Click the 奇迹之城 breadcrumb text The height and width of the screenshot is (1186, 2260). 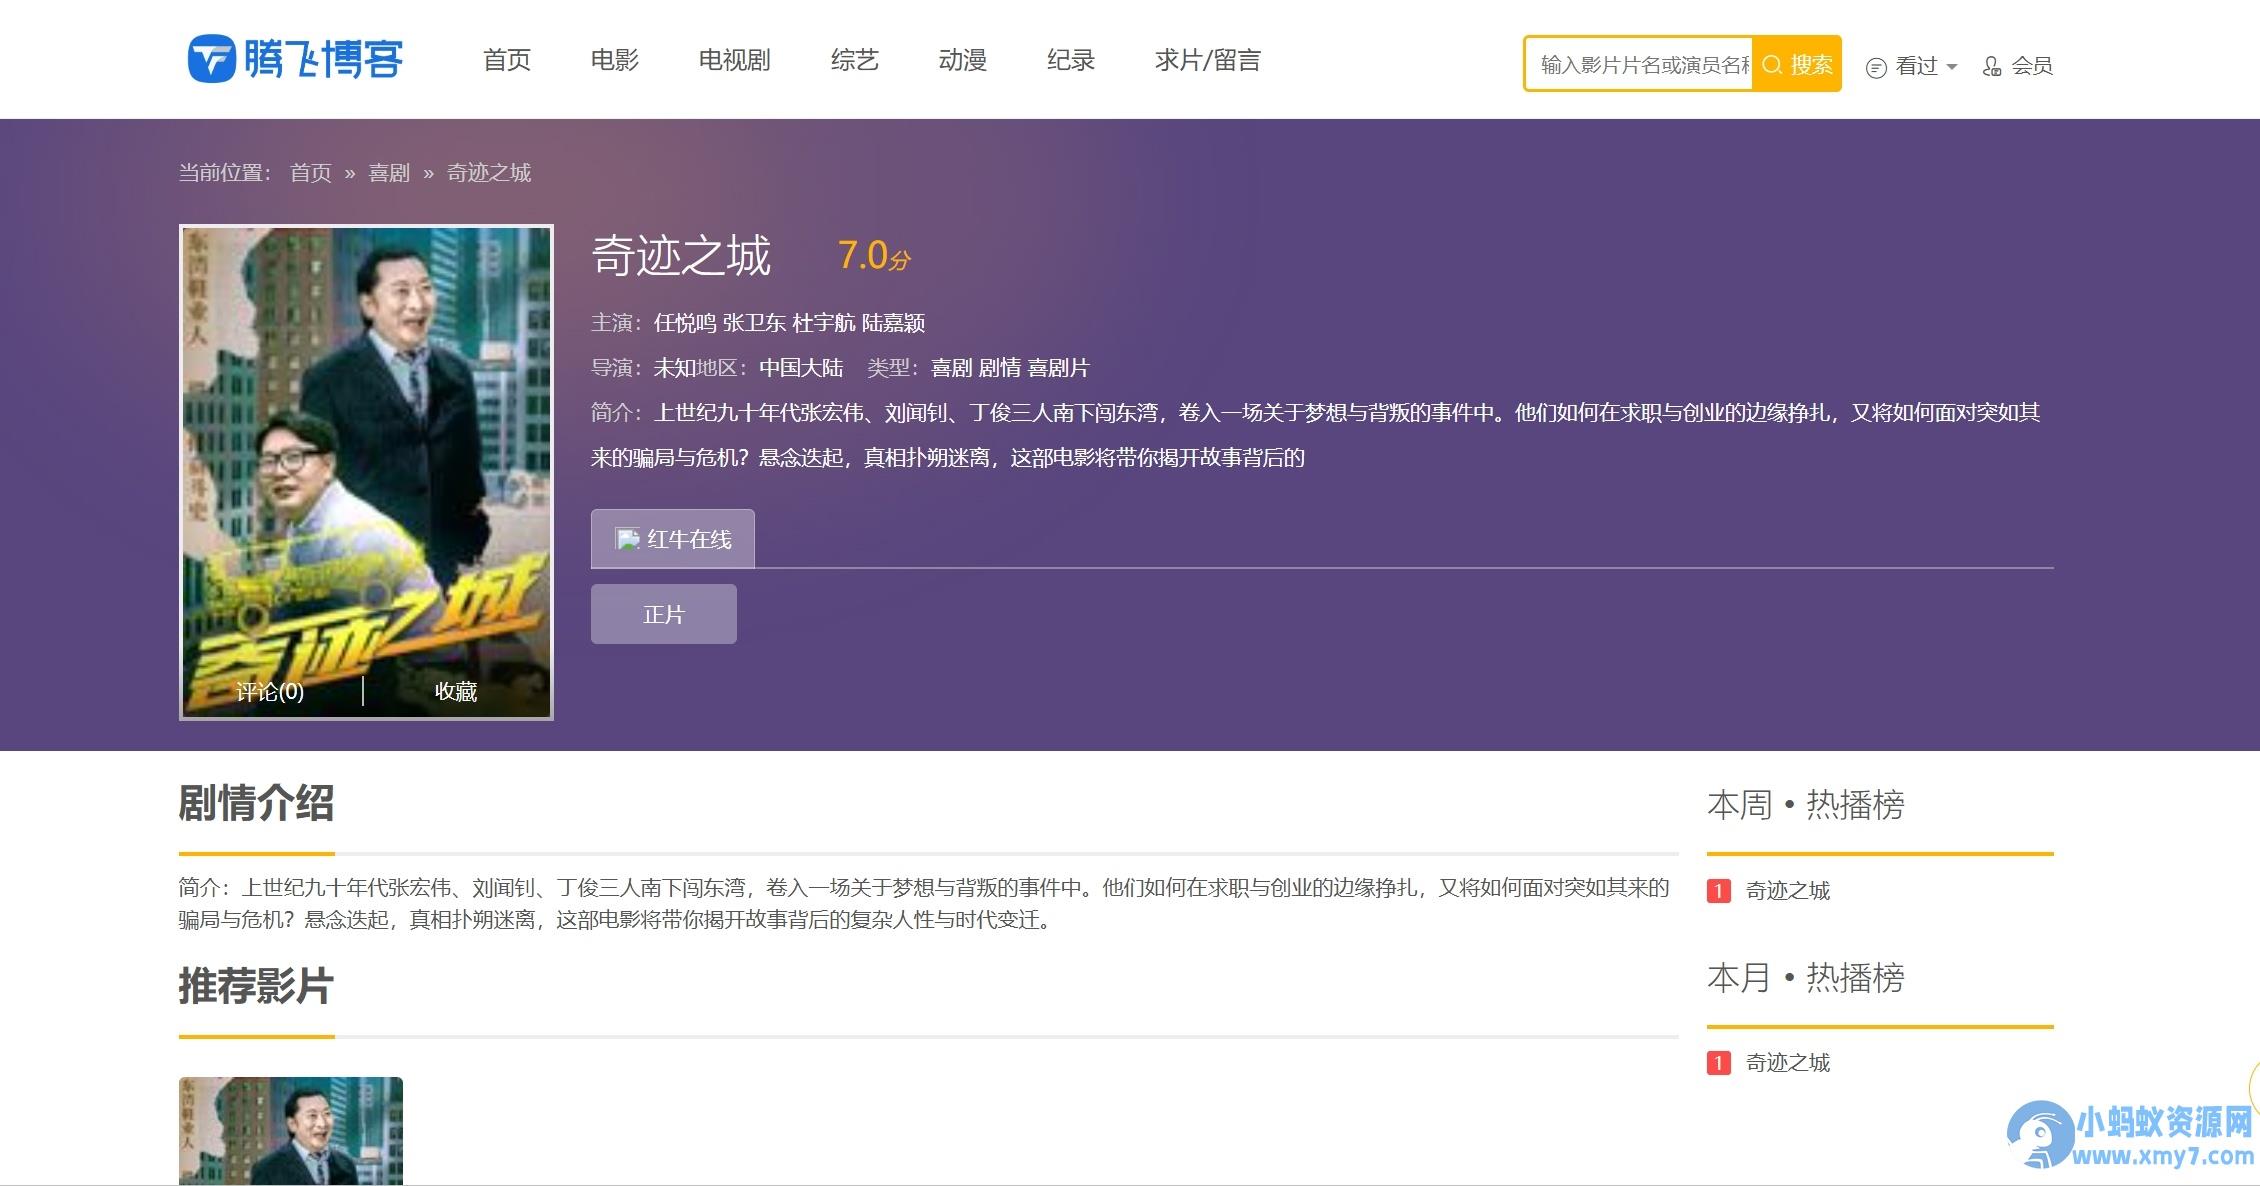tap(489, 173)
